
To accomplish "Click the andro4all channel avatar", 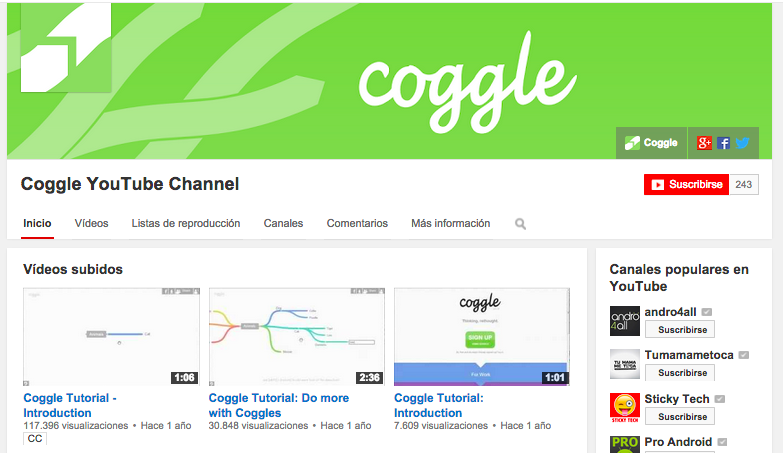I will click(x=625, y=321).
